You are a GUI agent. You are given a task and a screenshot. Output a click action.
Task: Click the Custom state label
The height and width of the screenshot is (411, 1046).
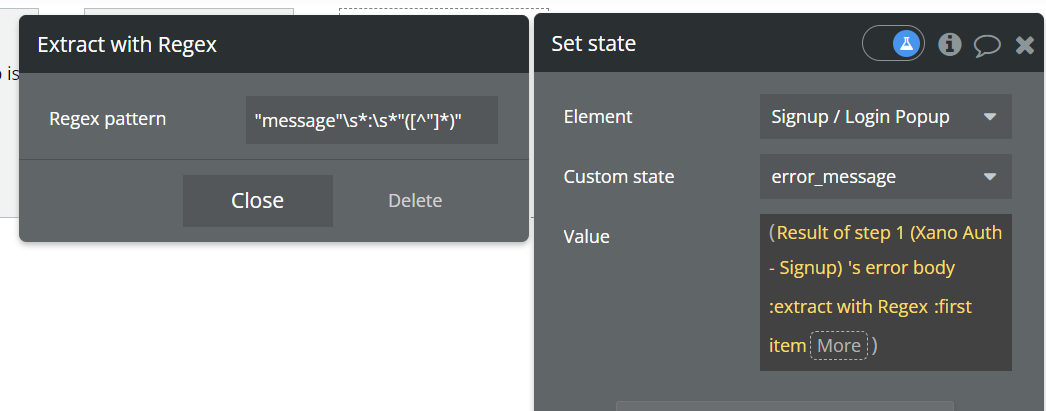click(x=619, y=177)
